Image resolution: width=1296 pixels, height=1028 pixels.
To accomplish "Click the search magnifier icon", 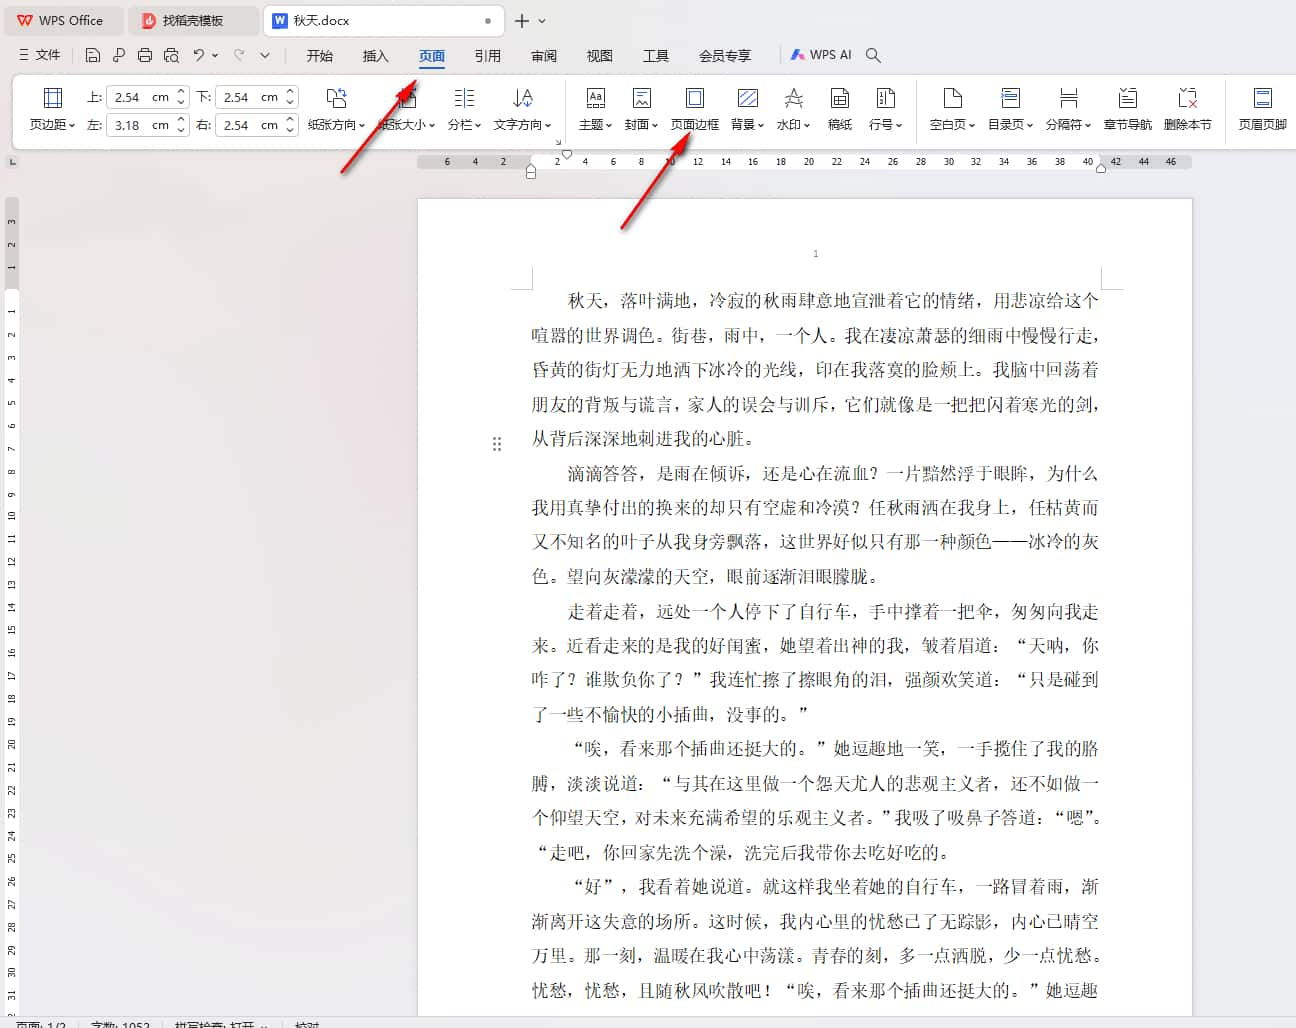I will pyautogui.click(x=873, y=55).
